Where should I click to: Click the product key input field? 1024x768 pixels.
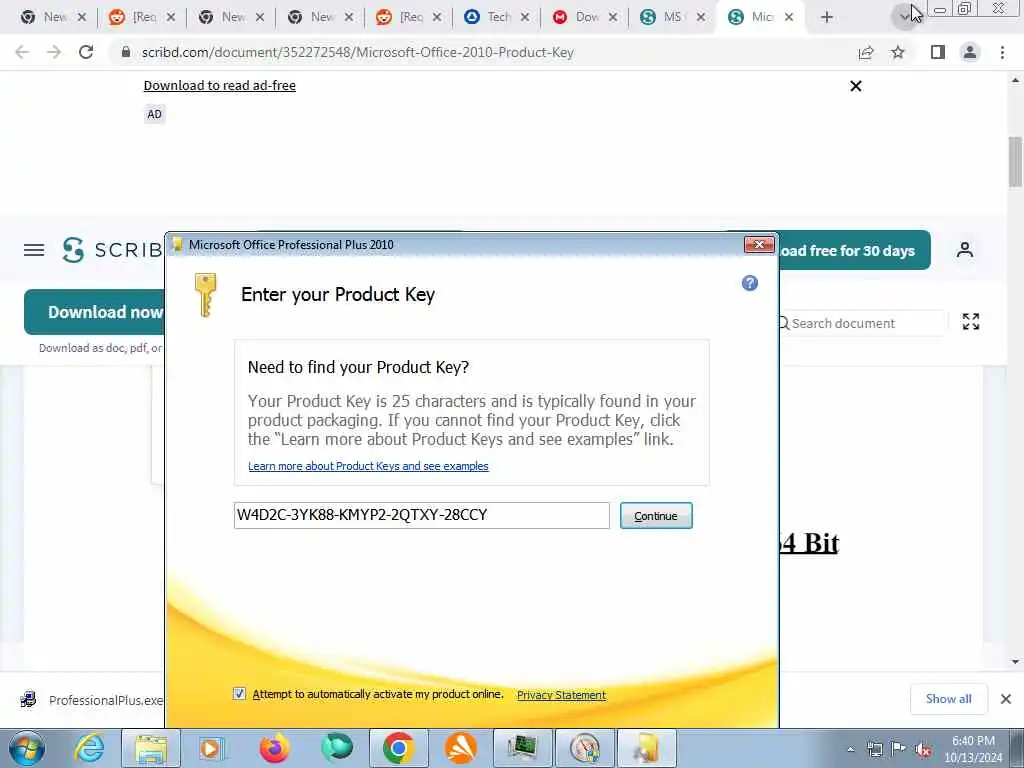[422, 515]
